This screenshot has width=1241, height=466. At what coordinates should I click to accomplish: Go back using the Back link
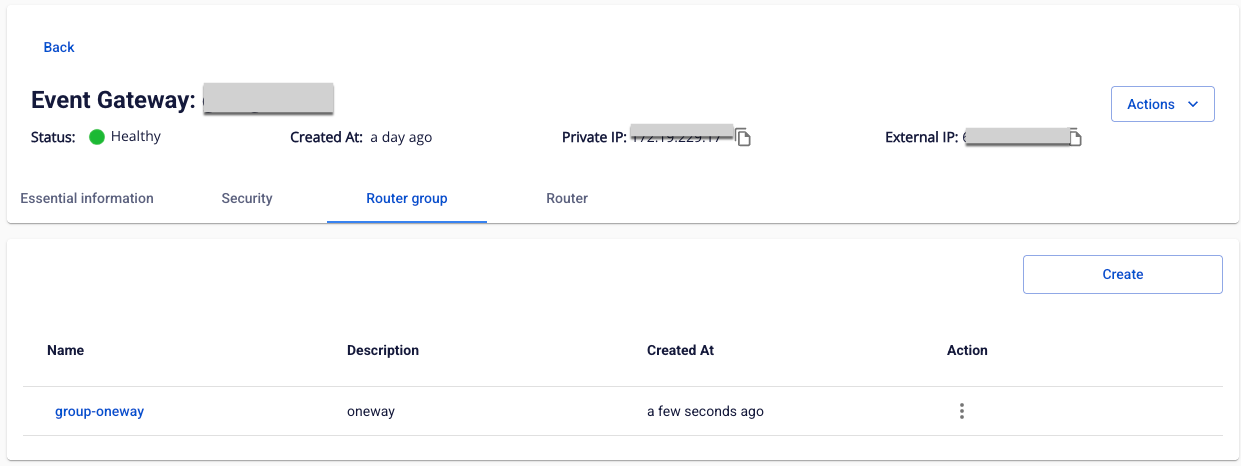click(x=59, y=47)
